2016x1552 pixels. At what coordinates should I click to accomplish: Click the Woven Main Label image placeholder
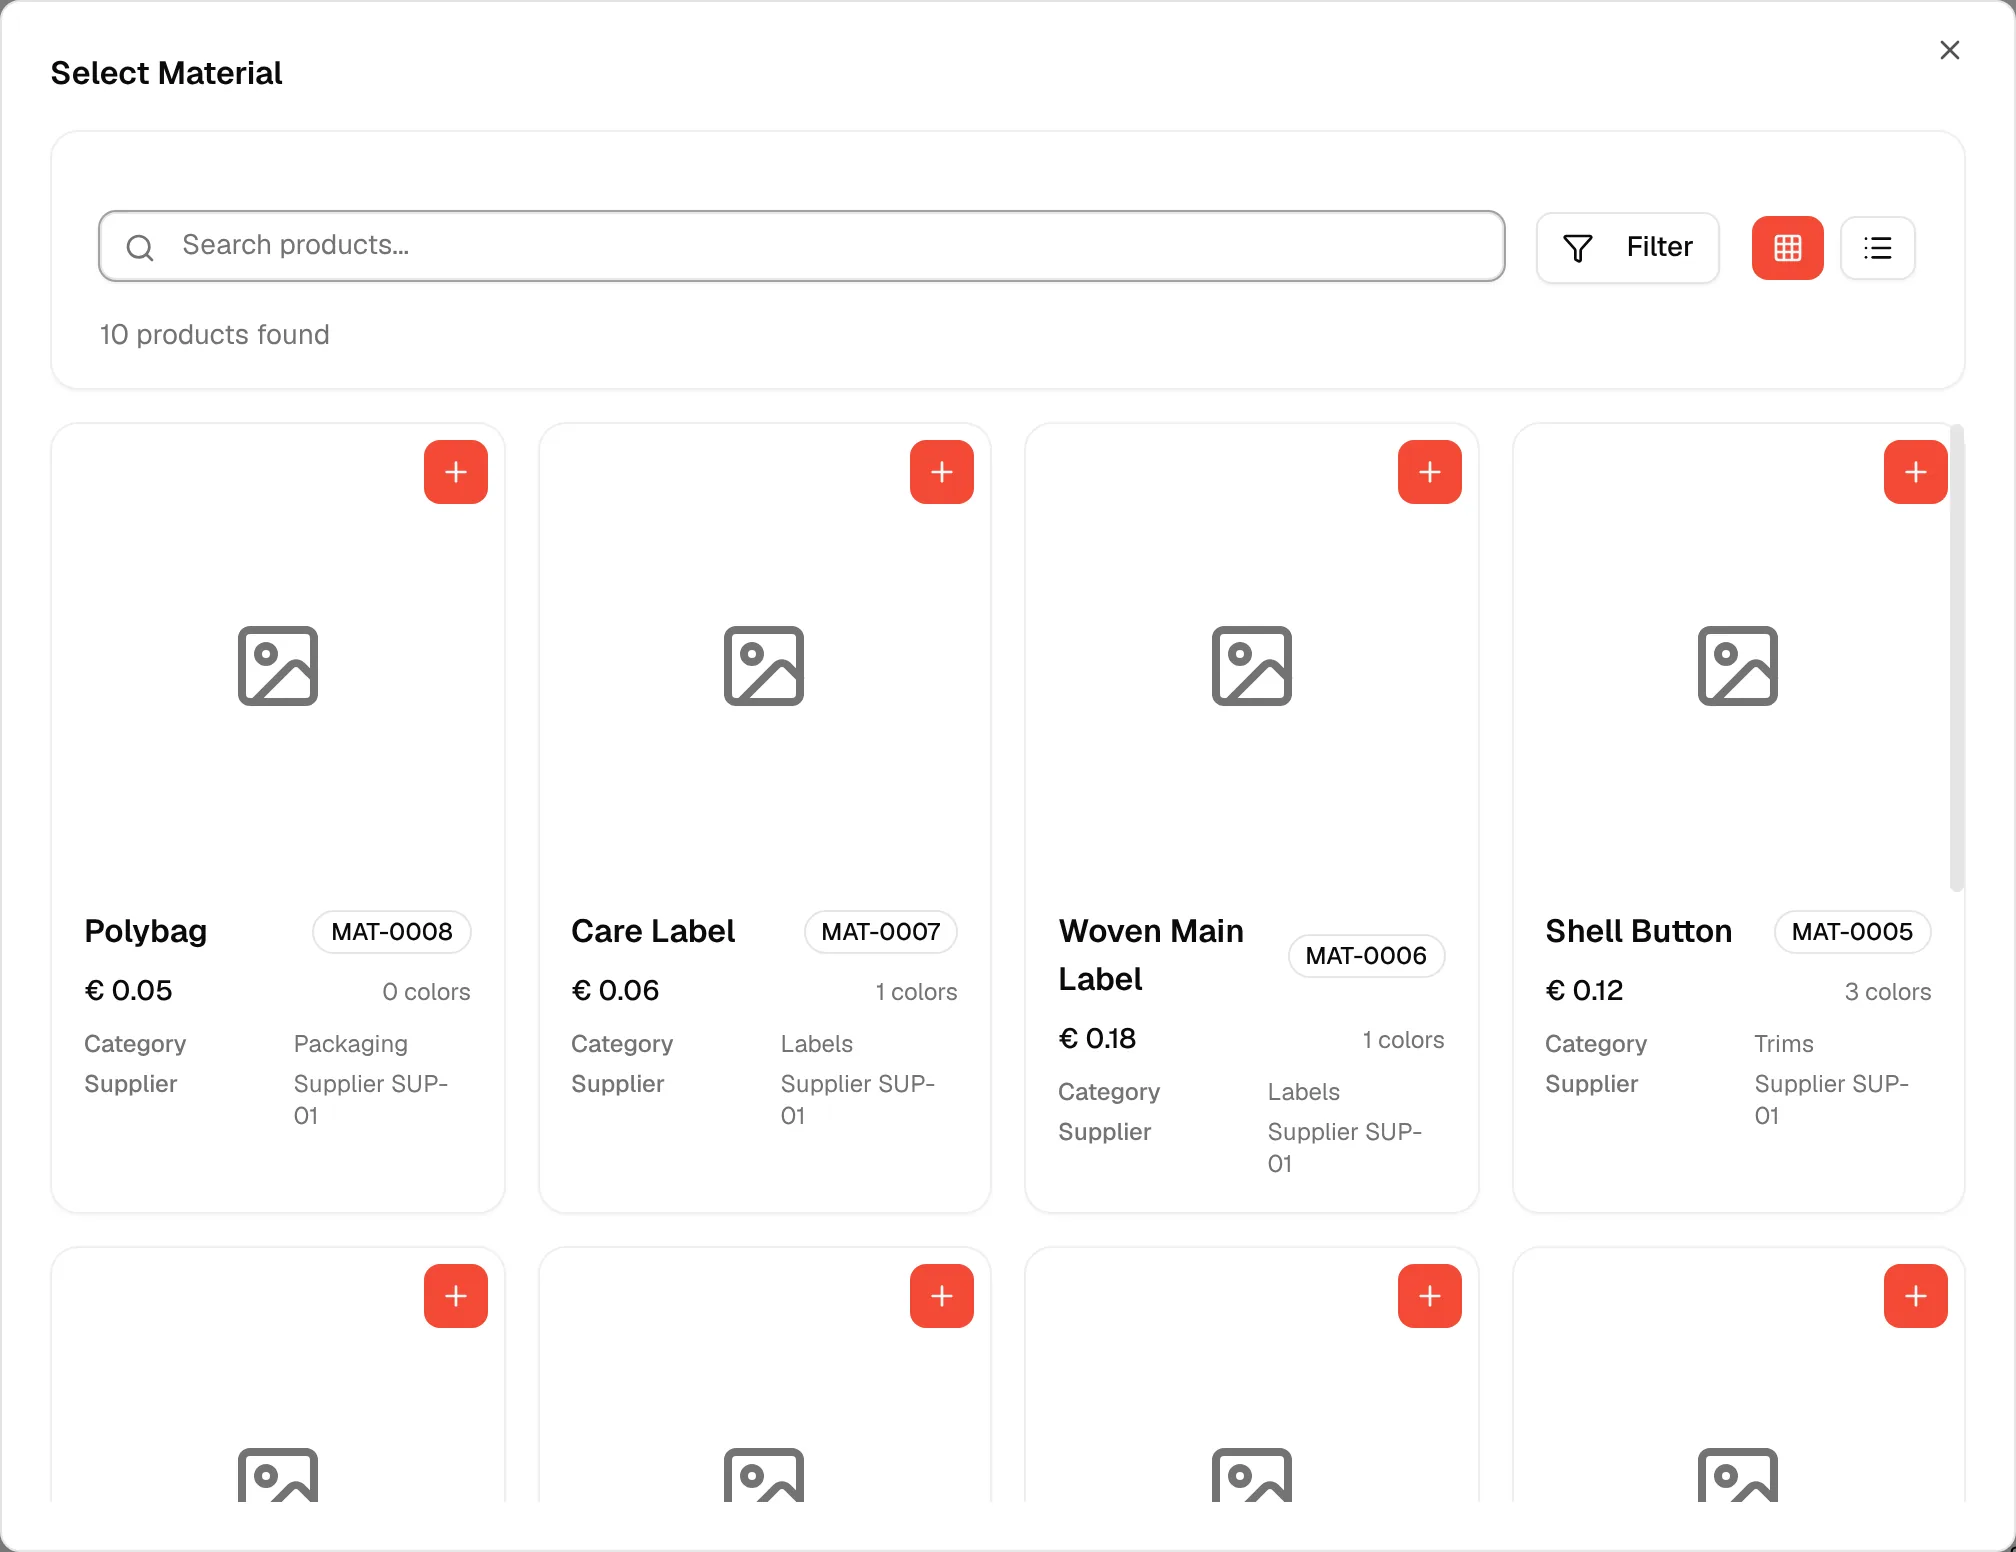coord(1252,666)
